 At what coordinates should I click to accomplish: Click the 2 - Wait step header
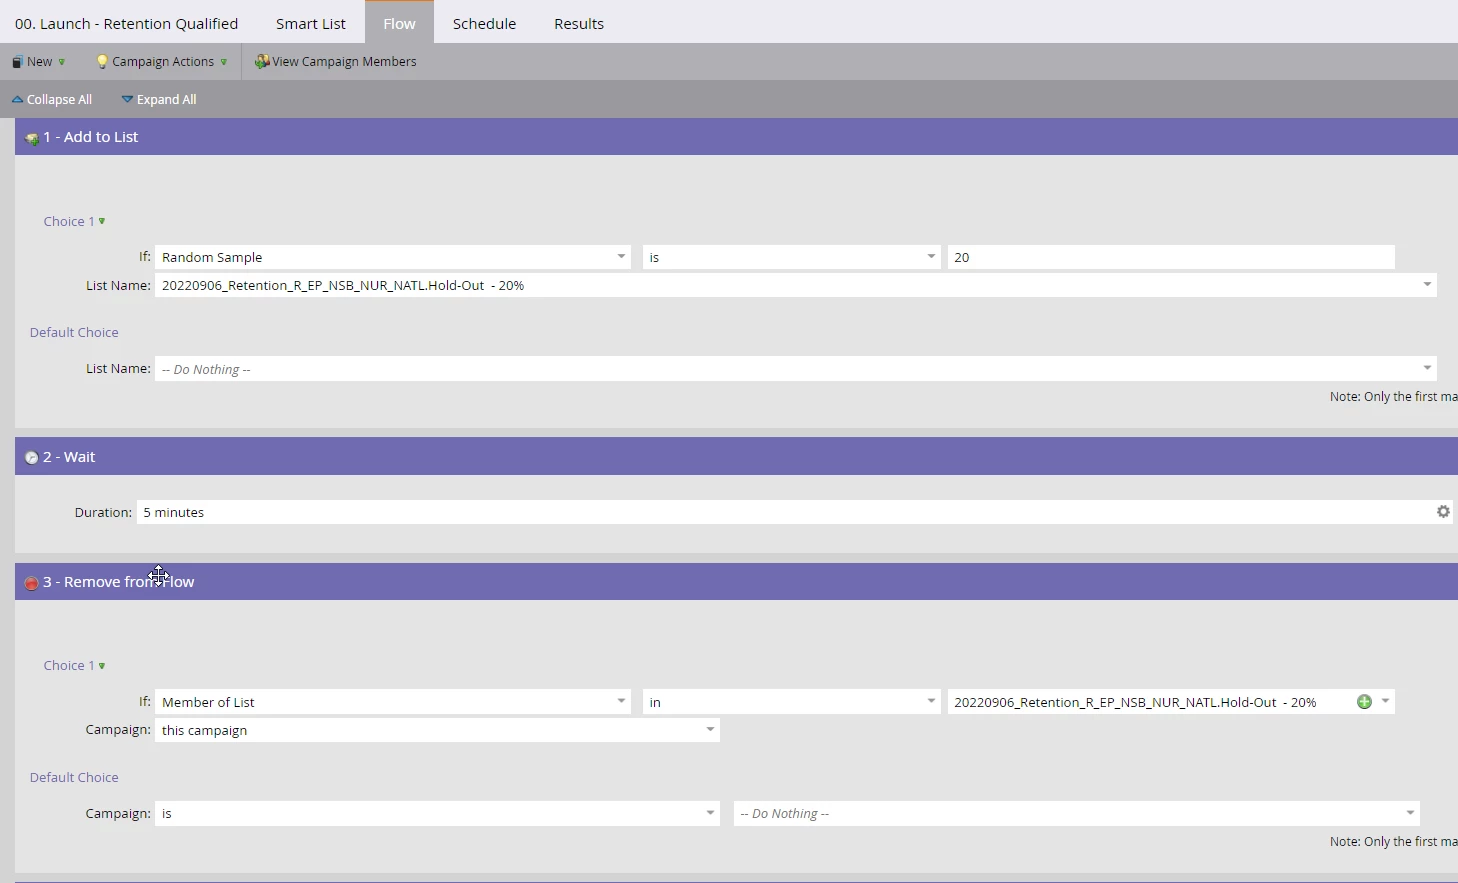point(736,457)
